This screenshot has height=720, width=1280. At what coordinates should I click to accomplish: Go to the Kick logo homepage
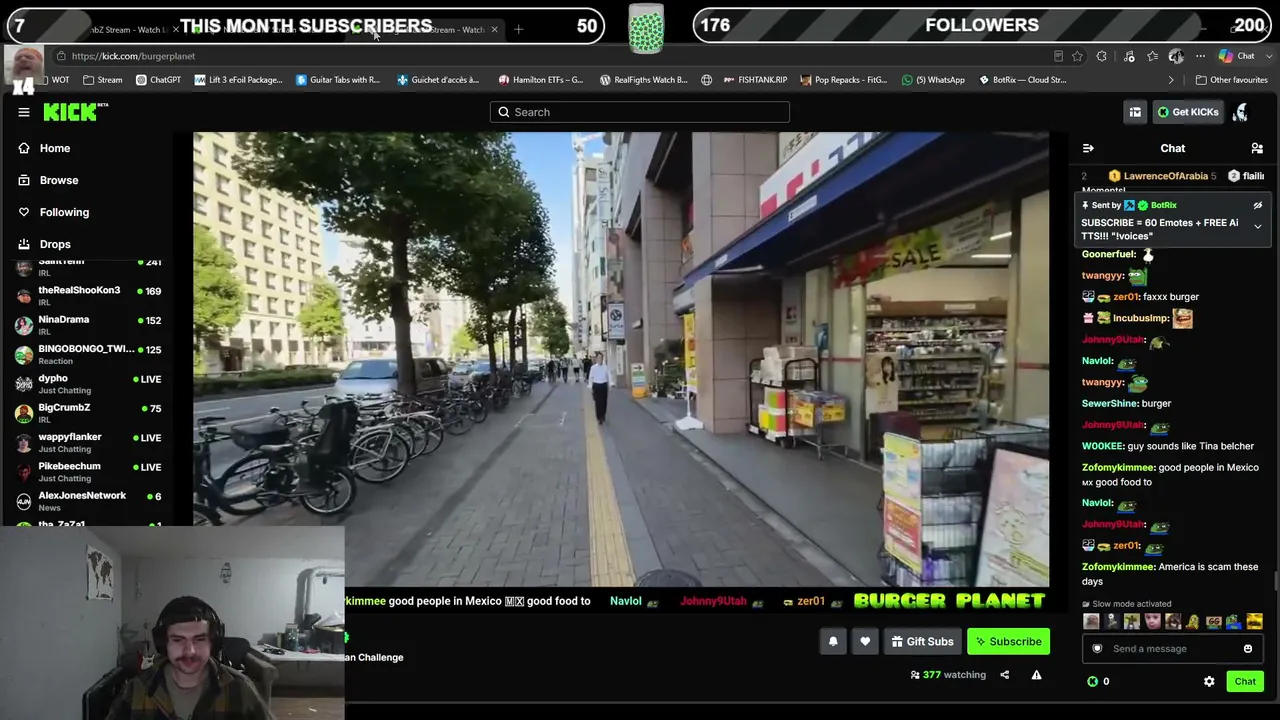pos(75,112)
